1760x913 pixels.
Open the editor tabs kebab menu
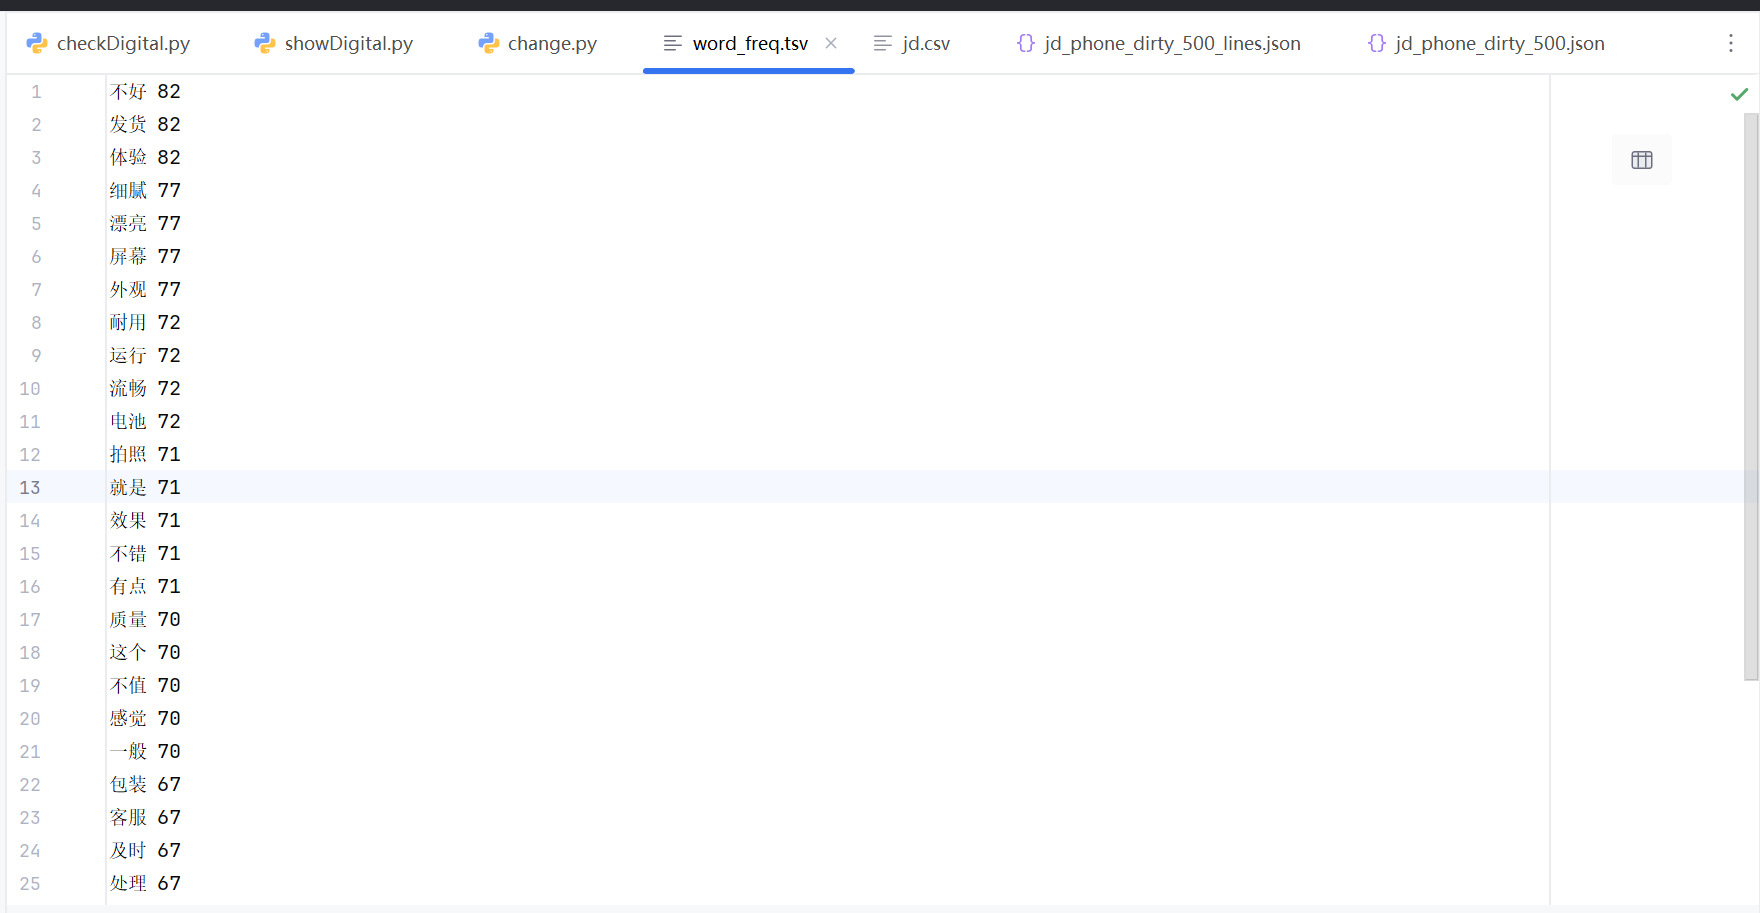click(x=1730, y=43)
